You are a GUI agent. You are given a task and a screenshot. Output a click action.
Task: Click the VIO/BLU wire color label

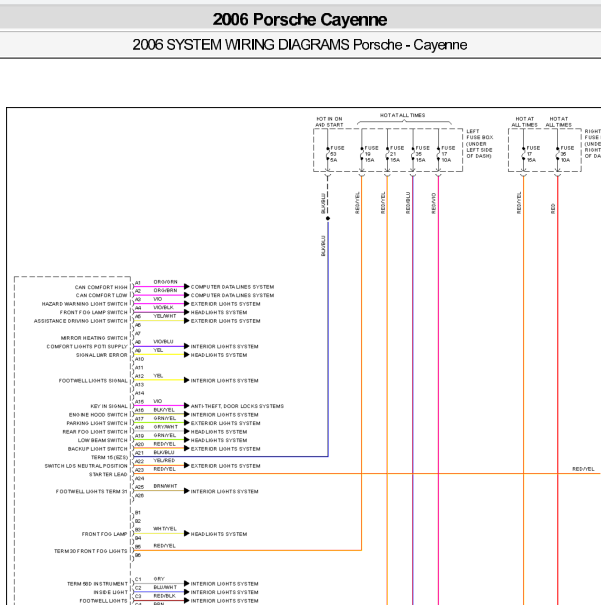pos(164,342)
